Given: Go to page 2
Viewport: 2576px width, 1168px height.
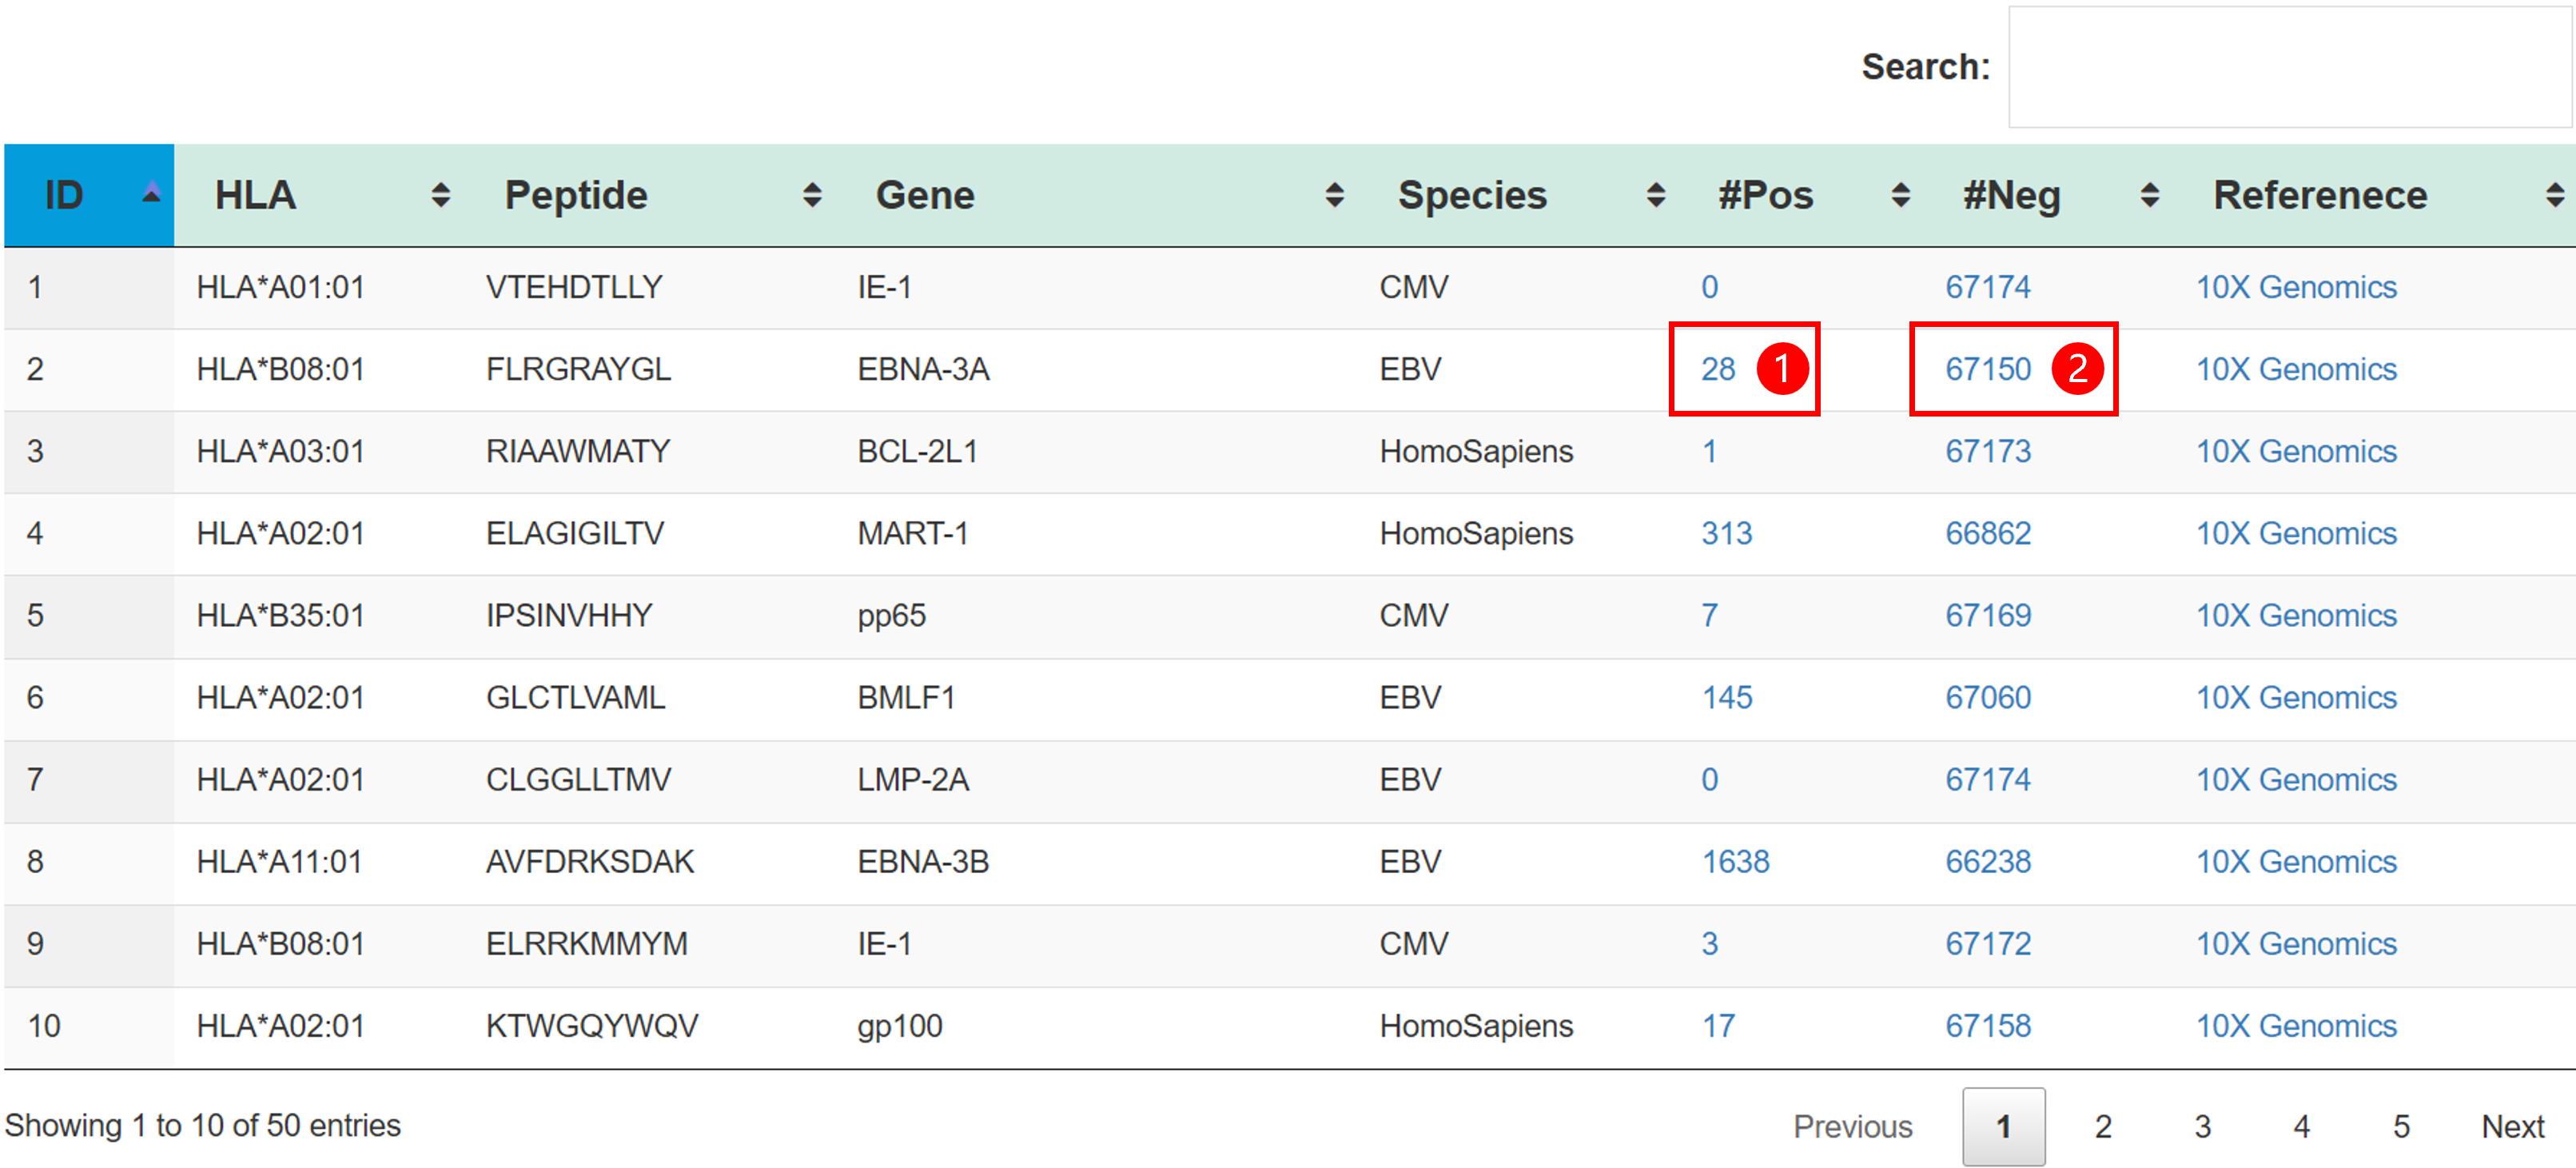Looking at the screenshot, I should point(2103,1126).
